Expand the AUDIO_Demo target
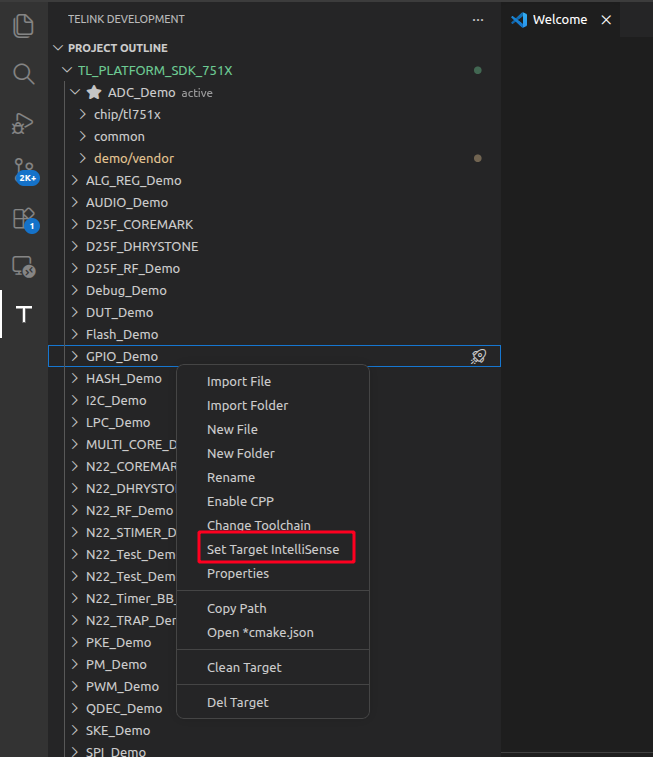The image size is (653, 757). point(75,202)
